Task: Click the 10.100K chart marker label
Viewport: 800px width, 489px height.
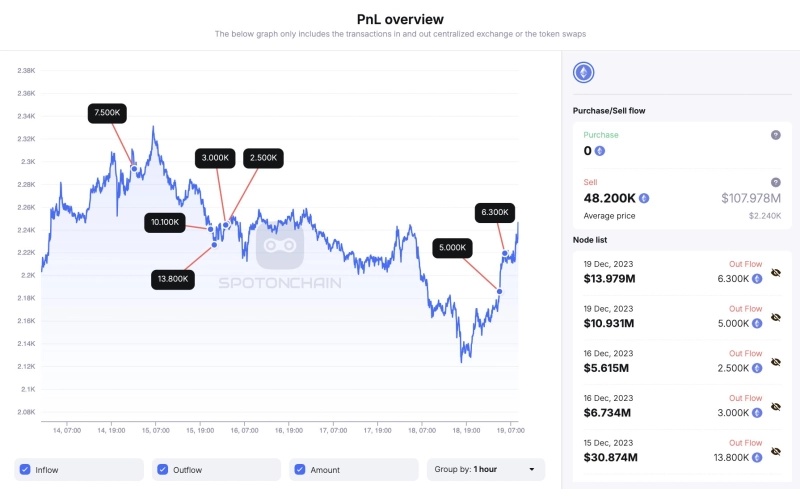Action: (165, 222)
